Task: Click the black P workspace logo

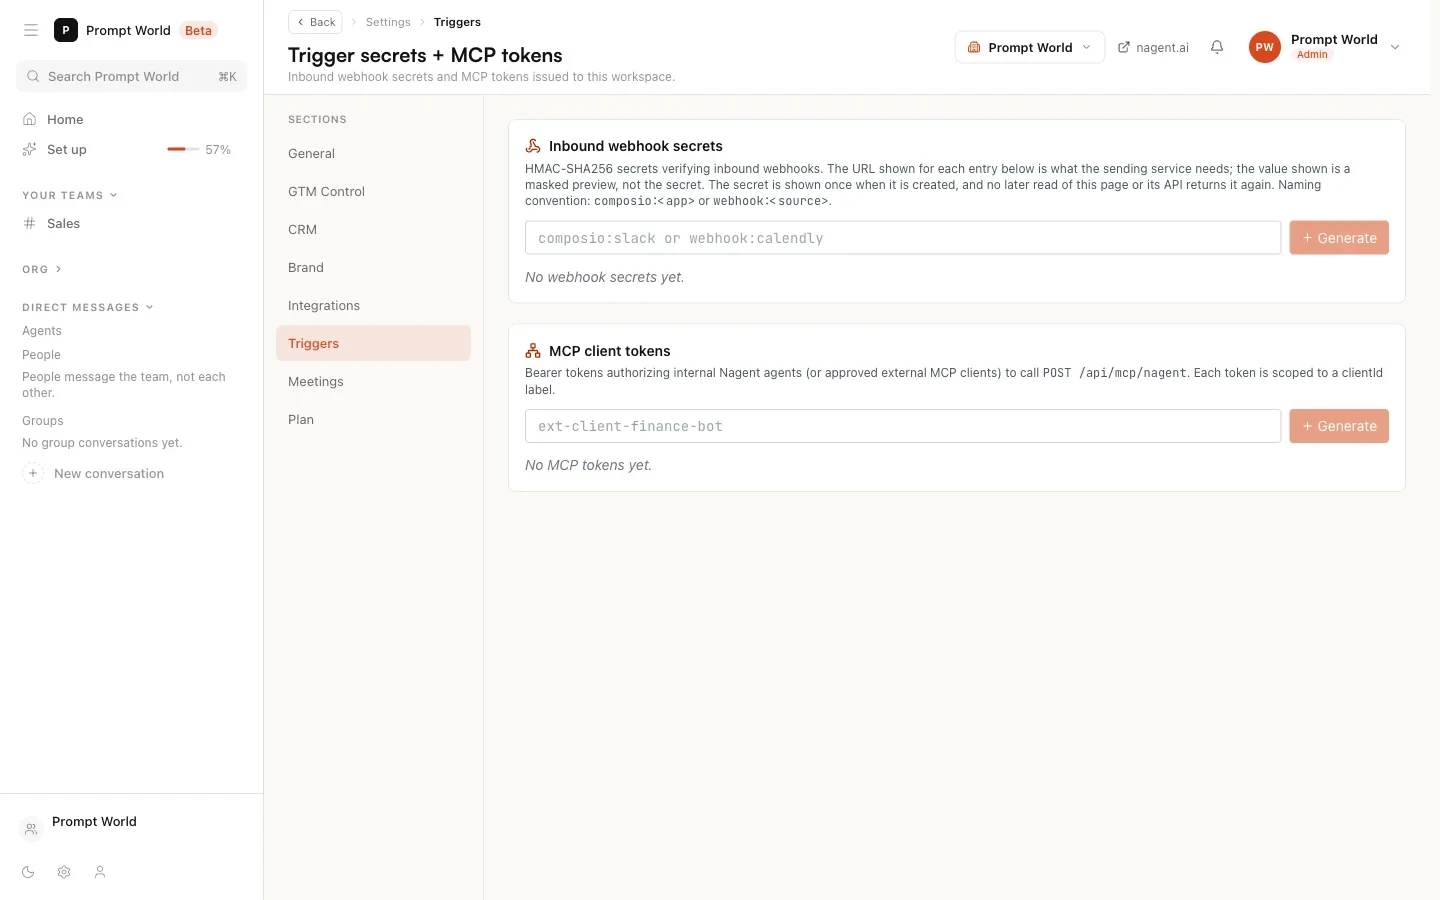Action: [x=66, y=30]
